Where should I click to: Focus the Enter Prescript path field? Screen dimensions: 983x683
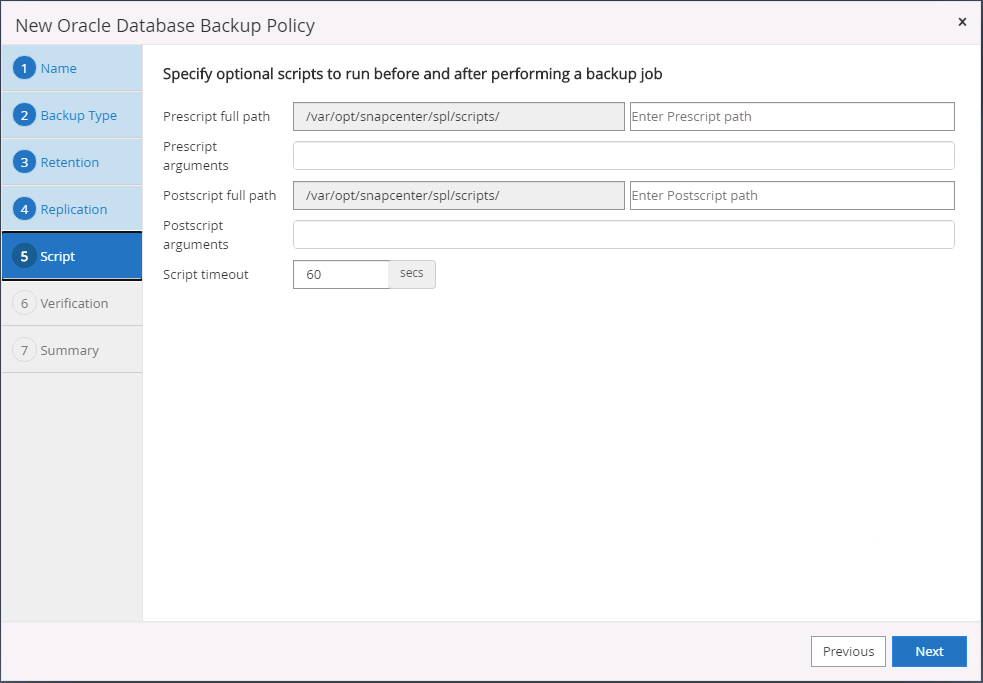point(791,117)
